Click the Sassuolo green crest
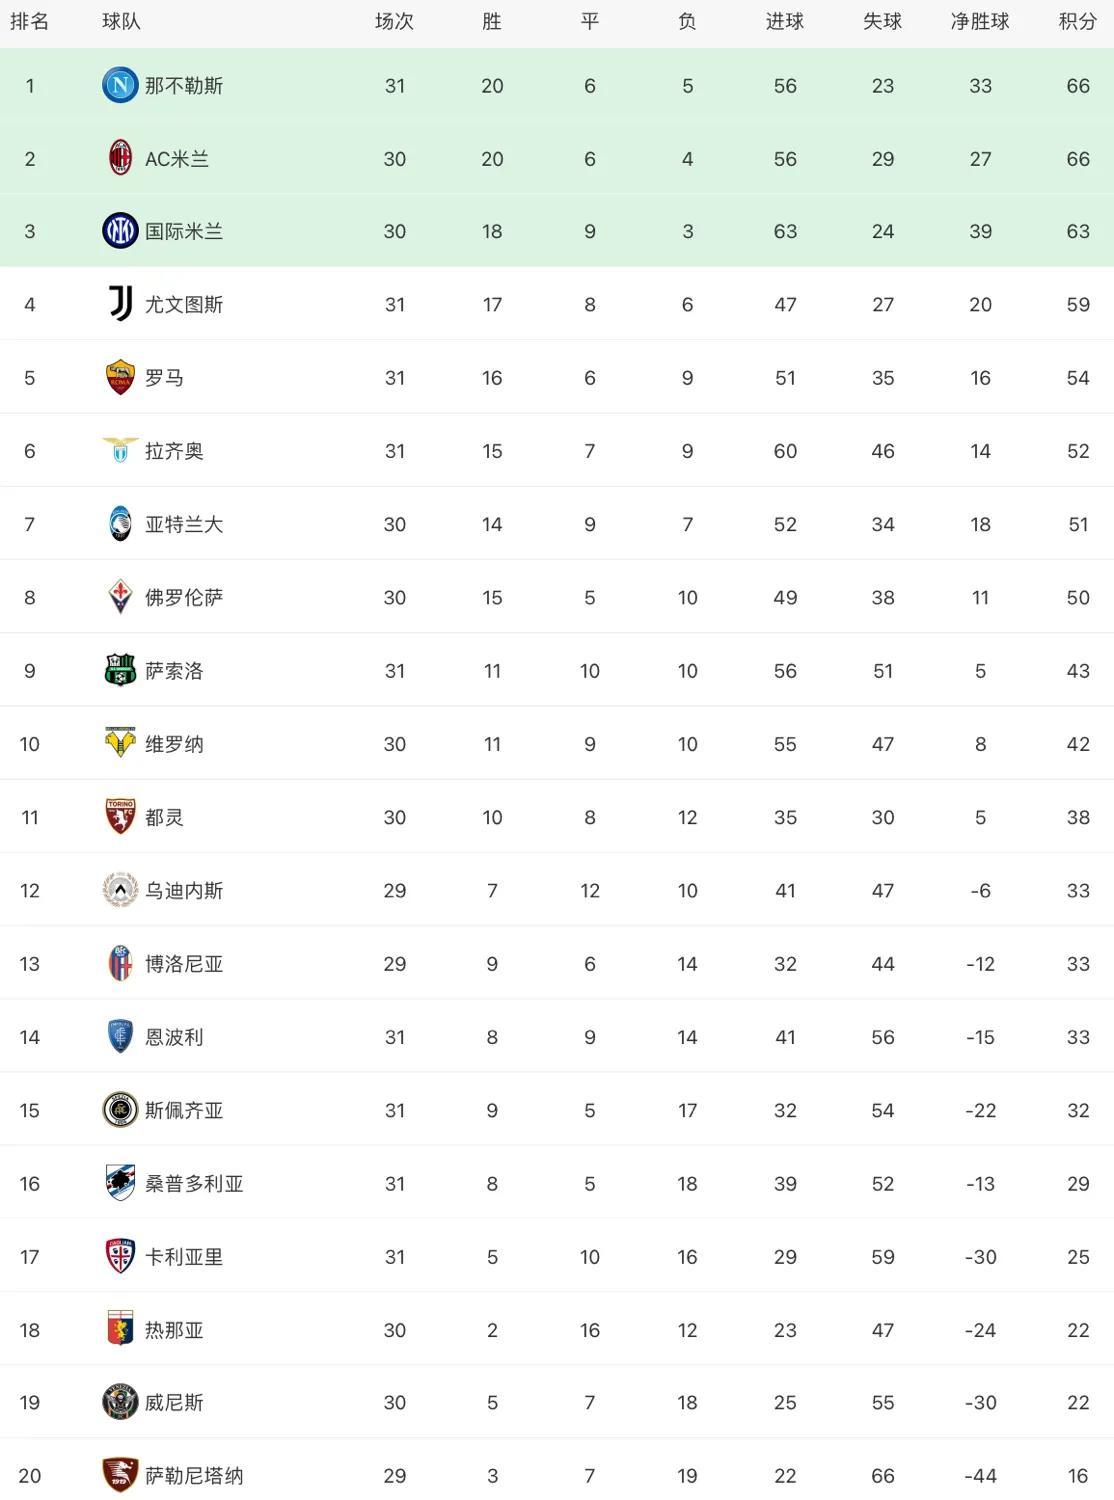Viewport: 1114px width, 1500px height. (x=120, y=670)
